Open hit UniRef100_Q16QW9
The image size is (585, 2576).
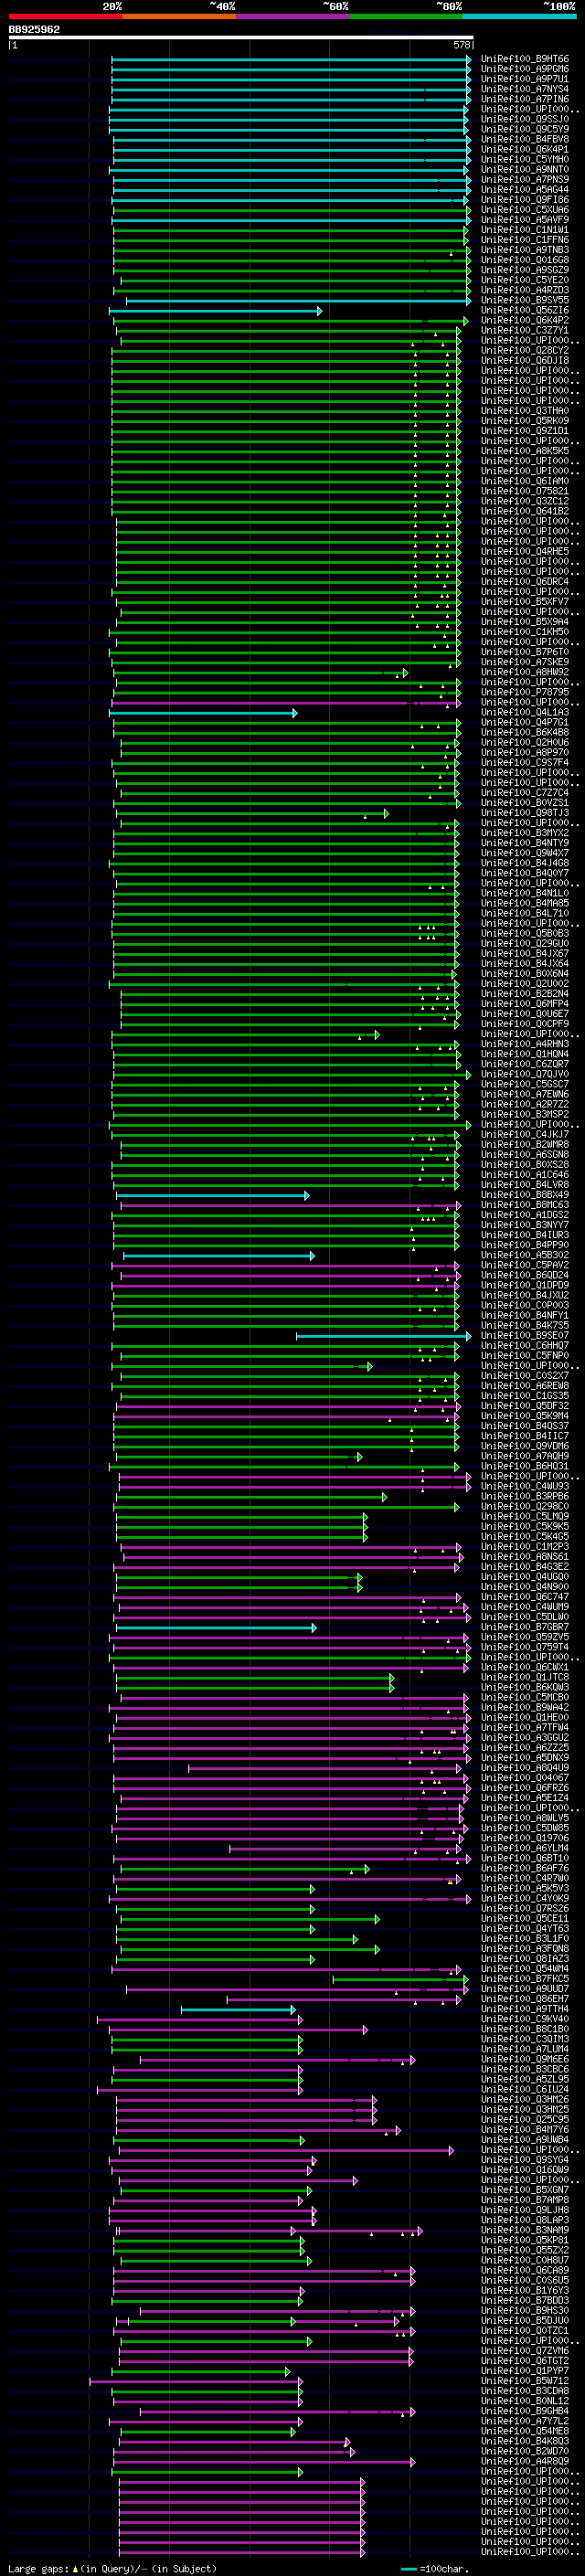525,2169
